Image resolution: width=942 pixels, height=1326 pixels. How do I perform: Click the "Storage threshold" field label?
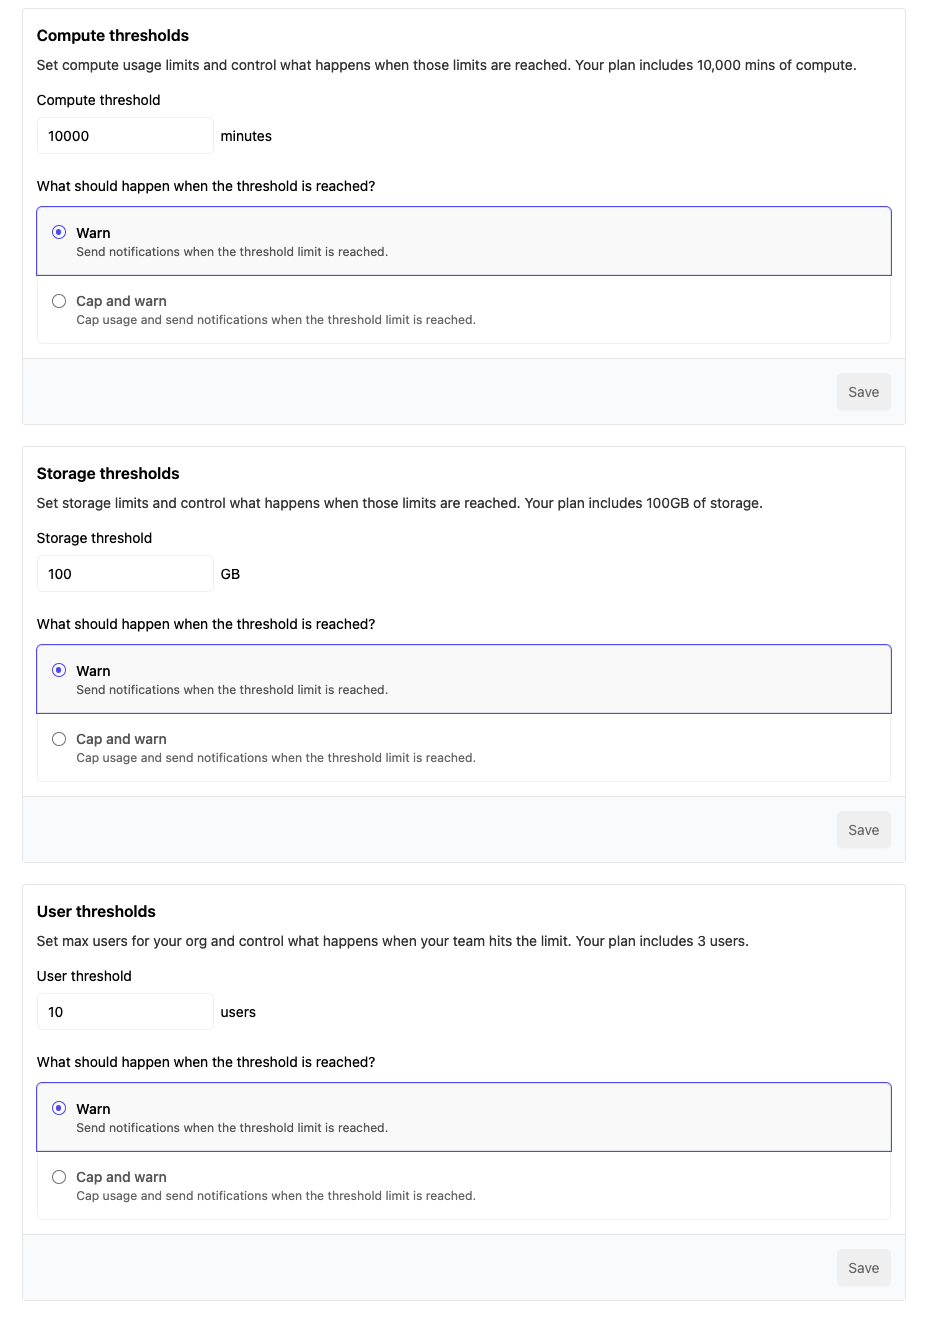click(x=94, y=538)
